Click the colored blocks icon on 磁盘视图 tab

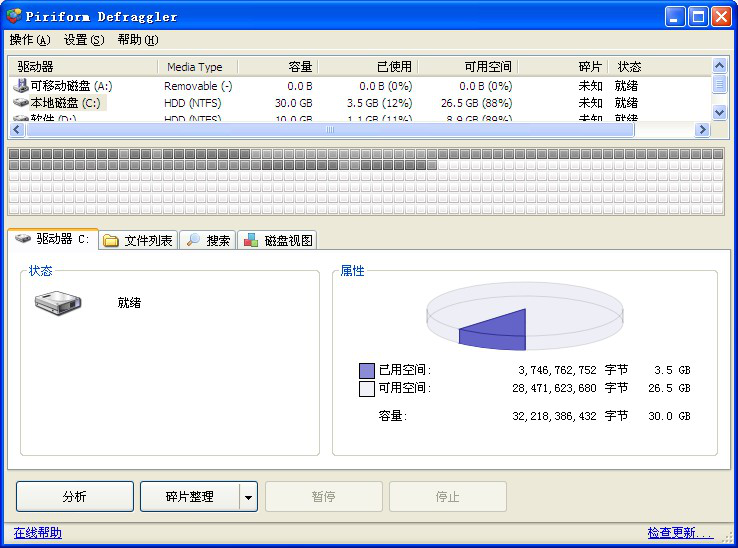pos(250,240)
